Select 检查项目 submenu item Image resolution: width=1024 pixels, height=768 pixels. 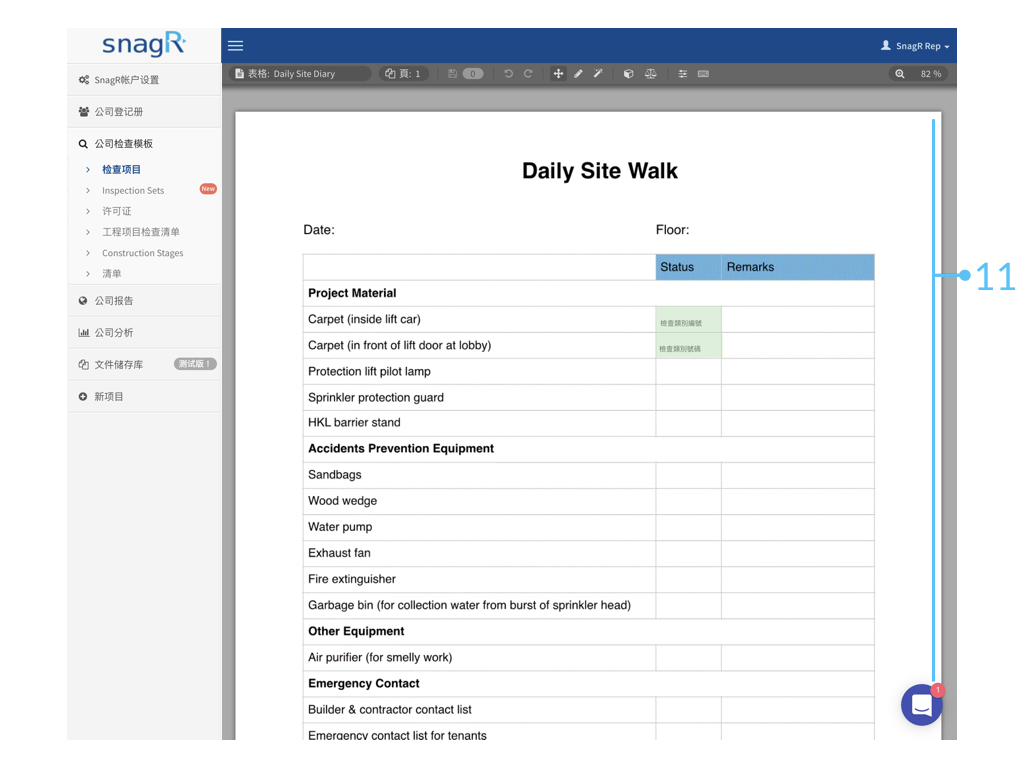pos(121,169)
